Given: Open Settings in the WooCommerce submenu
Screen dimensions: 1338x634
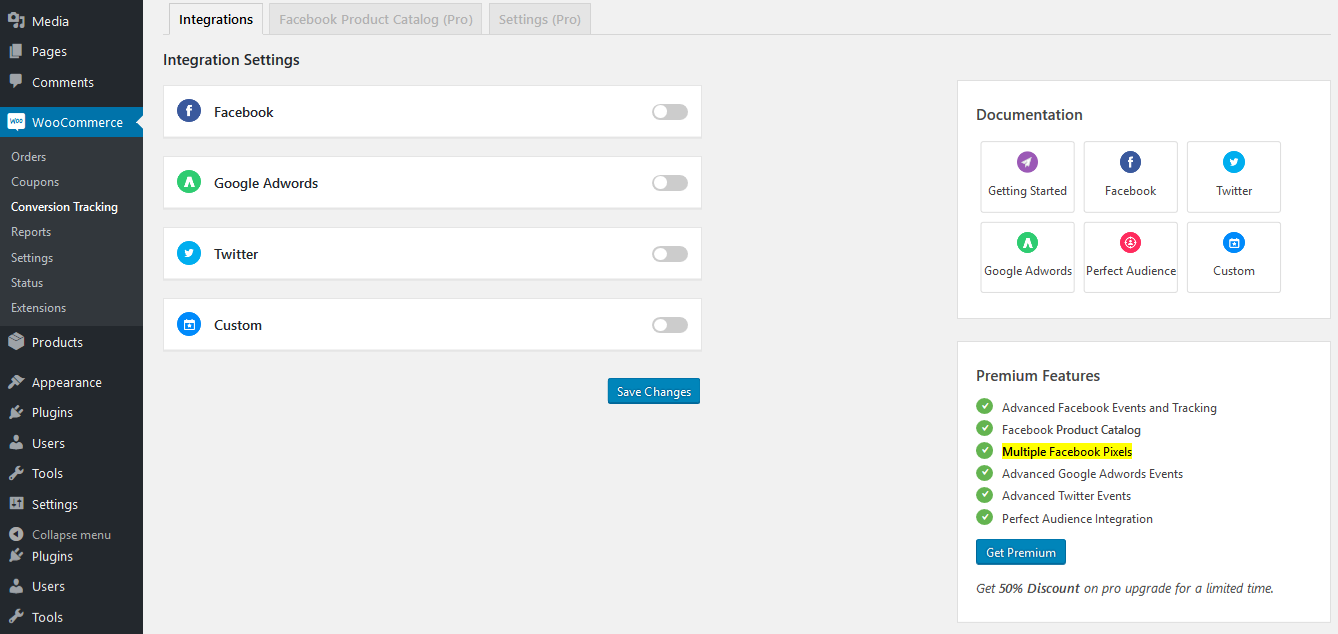Looking at the screenshot, I should (x=32, y=258).
